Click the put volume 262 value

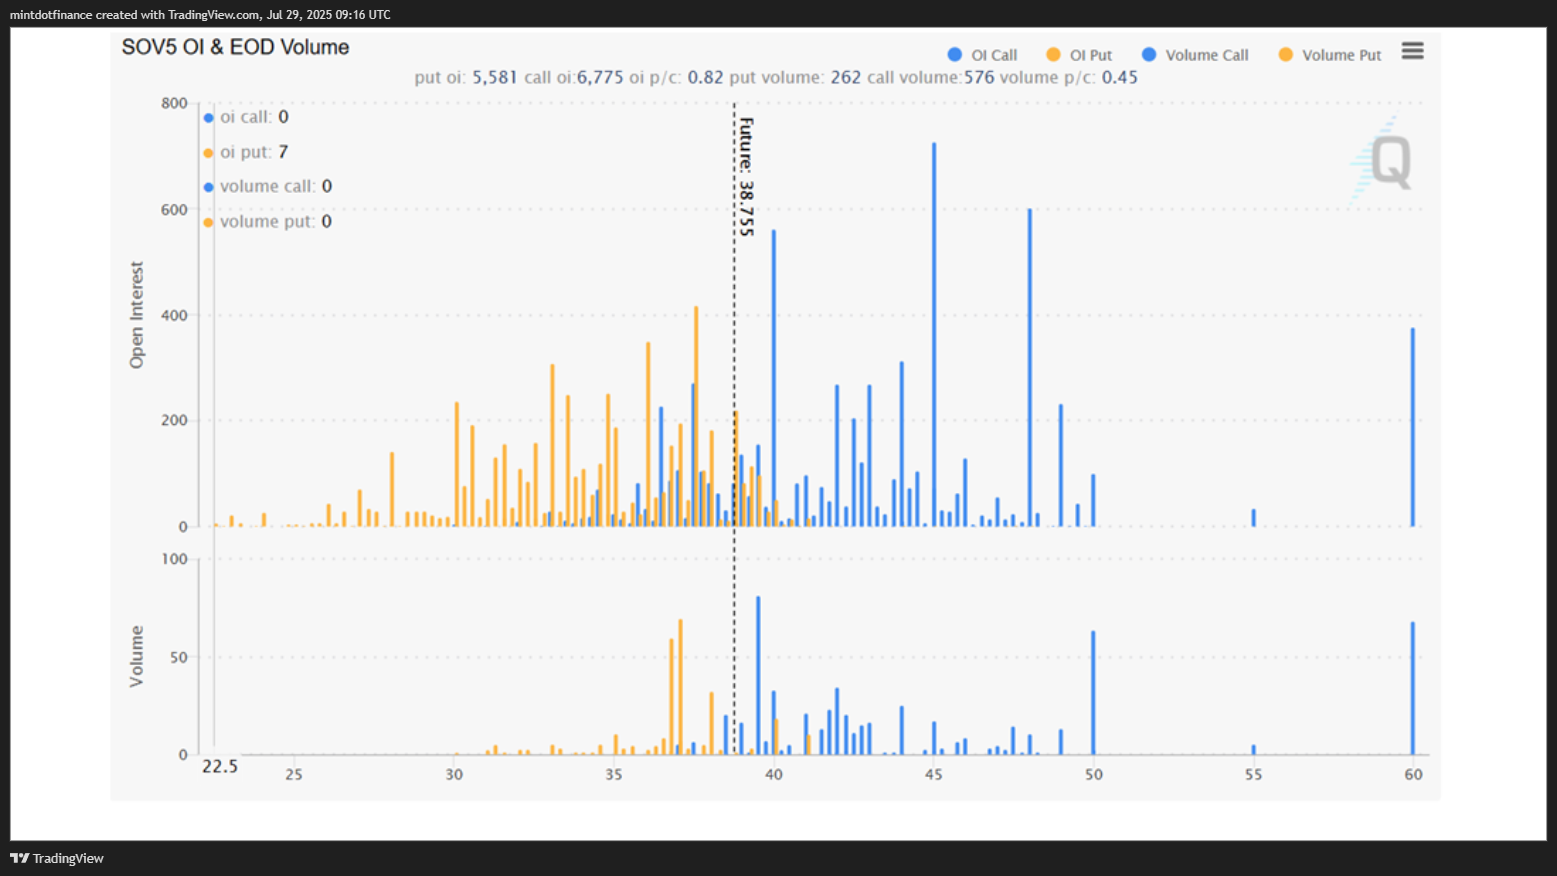point(845,77)
